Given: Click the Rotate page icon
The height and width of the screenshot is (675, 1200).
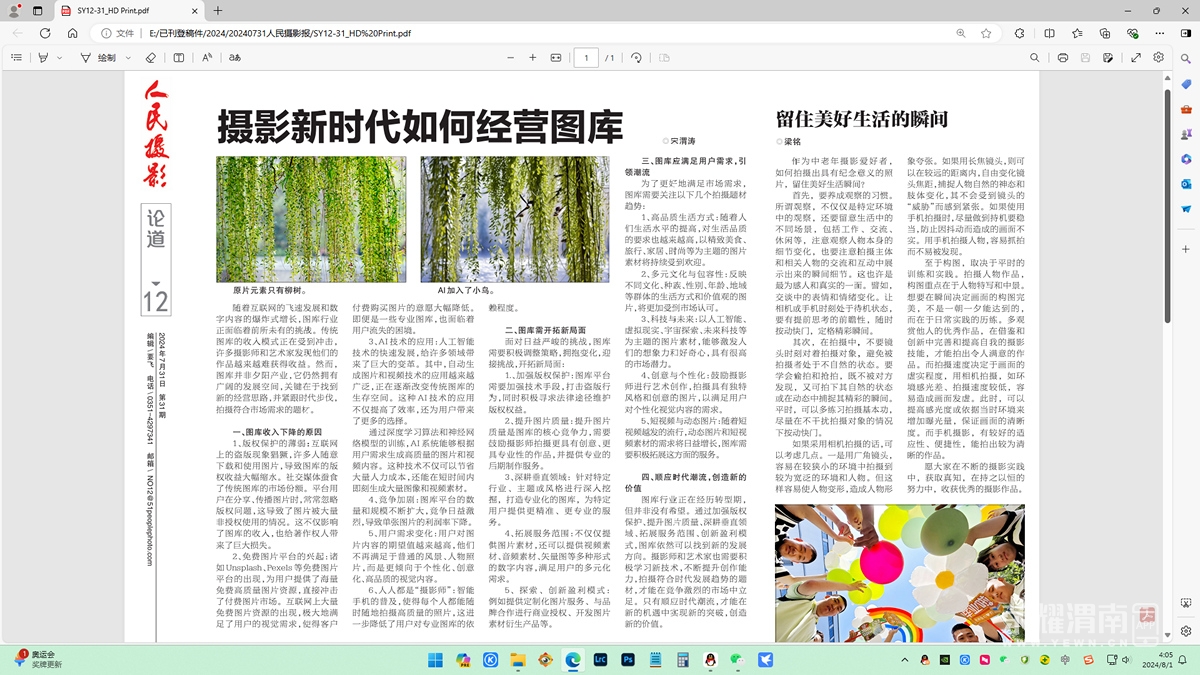Looking at the screenshot, I should pyautogui.click(x=636, y=58).
